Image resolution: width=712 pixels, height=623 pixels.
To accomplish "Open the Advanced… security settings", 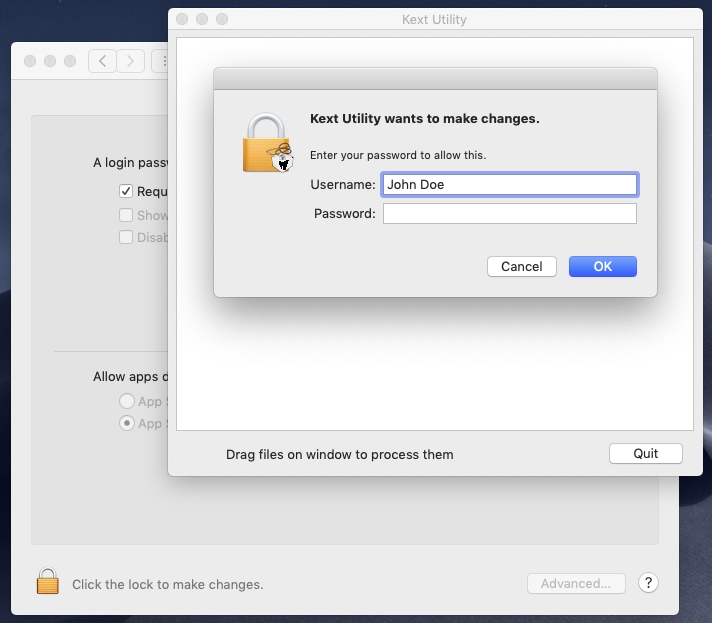I will click(x=576, y=583).
